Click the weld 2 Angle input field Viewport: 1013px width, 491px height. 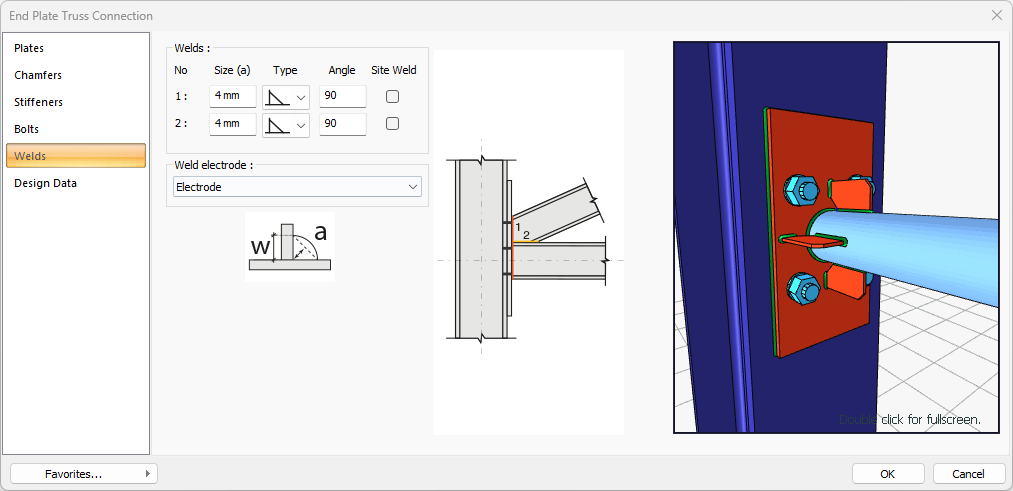pos(342,124)
